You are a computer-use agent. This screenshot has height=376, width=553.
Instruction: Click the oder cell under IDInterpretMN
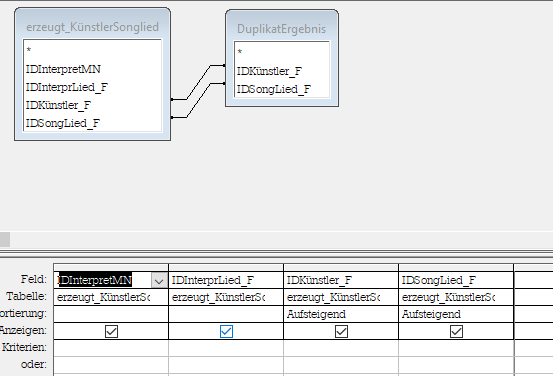click(111, 365)
